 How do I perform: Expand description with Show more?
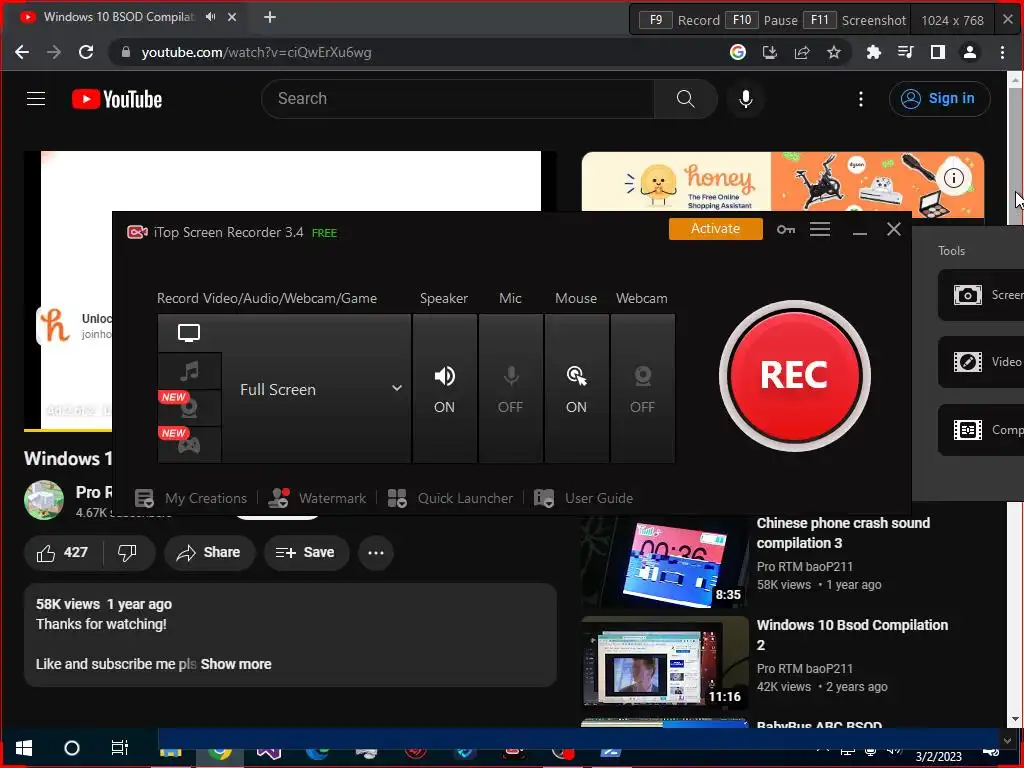tap(236, 664)
